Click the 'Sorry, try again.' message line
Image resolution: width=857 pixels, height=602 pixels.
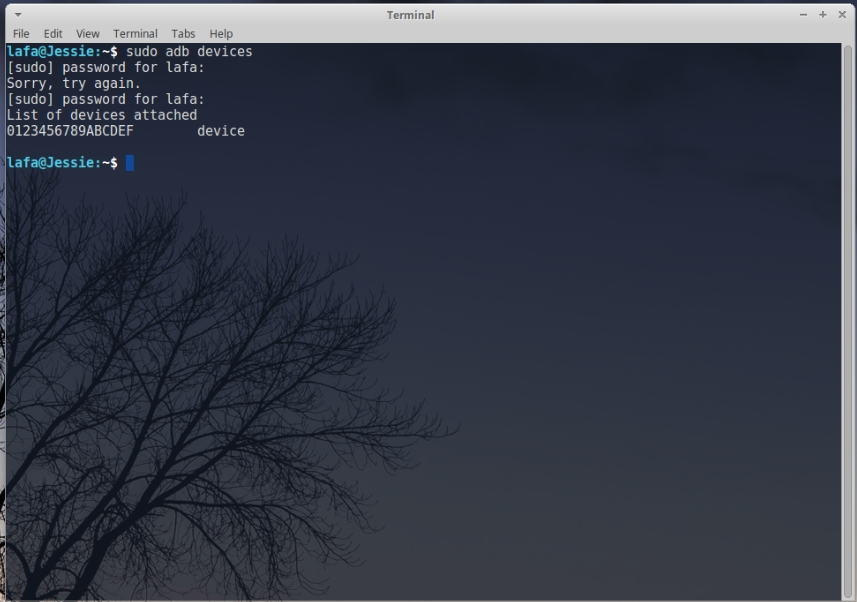point(73,83)
